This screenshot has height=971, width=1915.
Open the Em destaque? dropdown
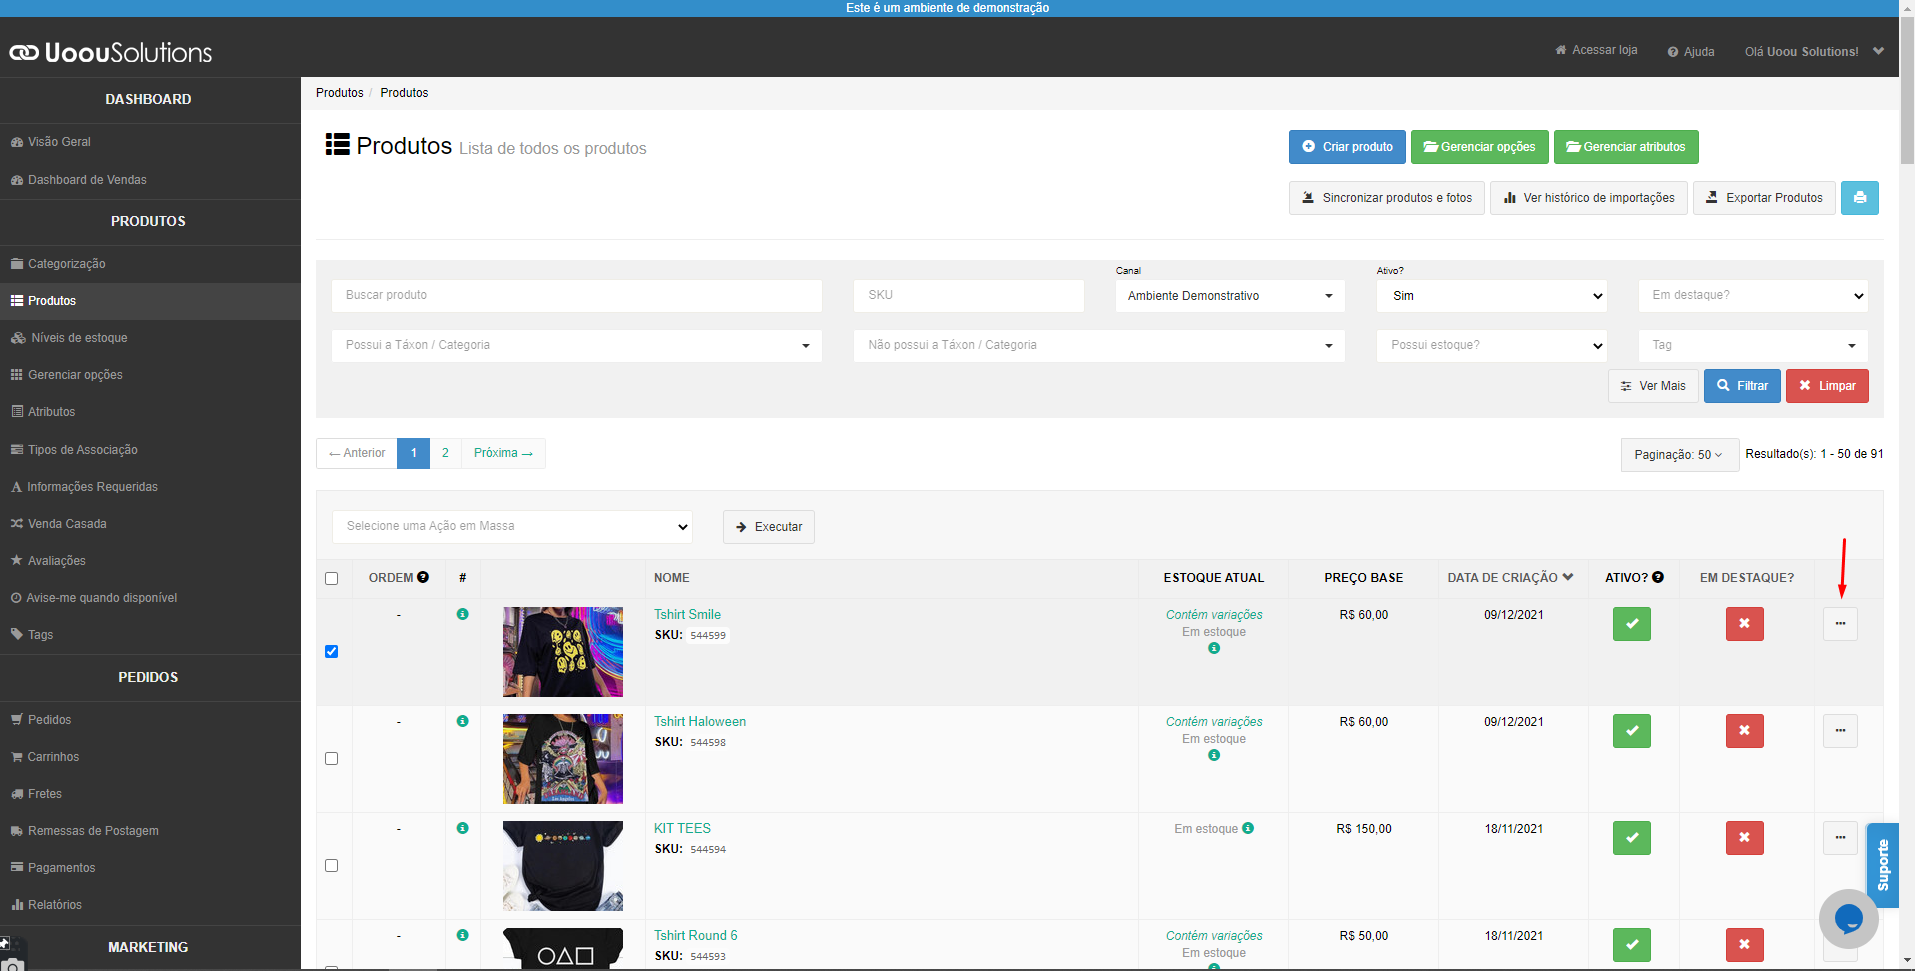click(x=1753, y=296)
